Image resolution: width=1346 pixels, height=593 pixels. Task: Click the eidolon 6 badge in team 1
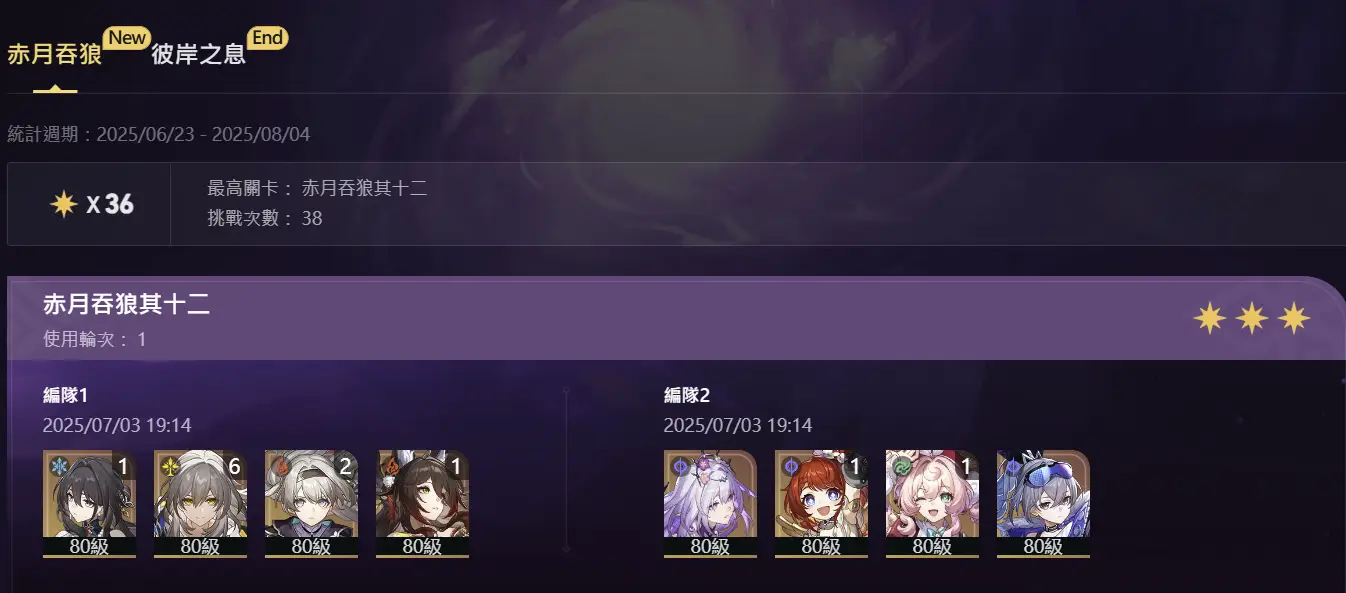pos(234,465)
